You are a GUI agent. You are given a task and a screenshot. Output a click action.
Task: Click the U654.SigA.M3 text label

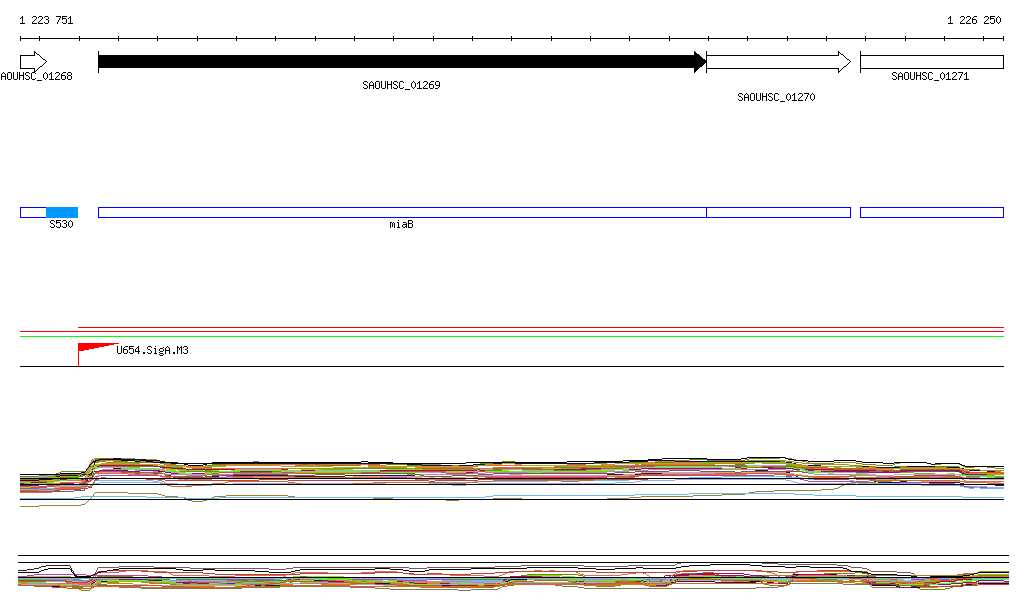(x=152, y=350)
